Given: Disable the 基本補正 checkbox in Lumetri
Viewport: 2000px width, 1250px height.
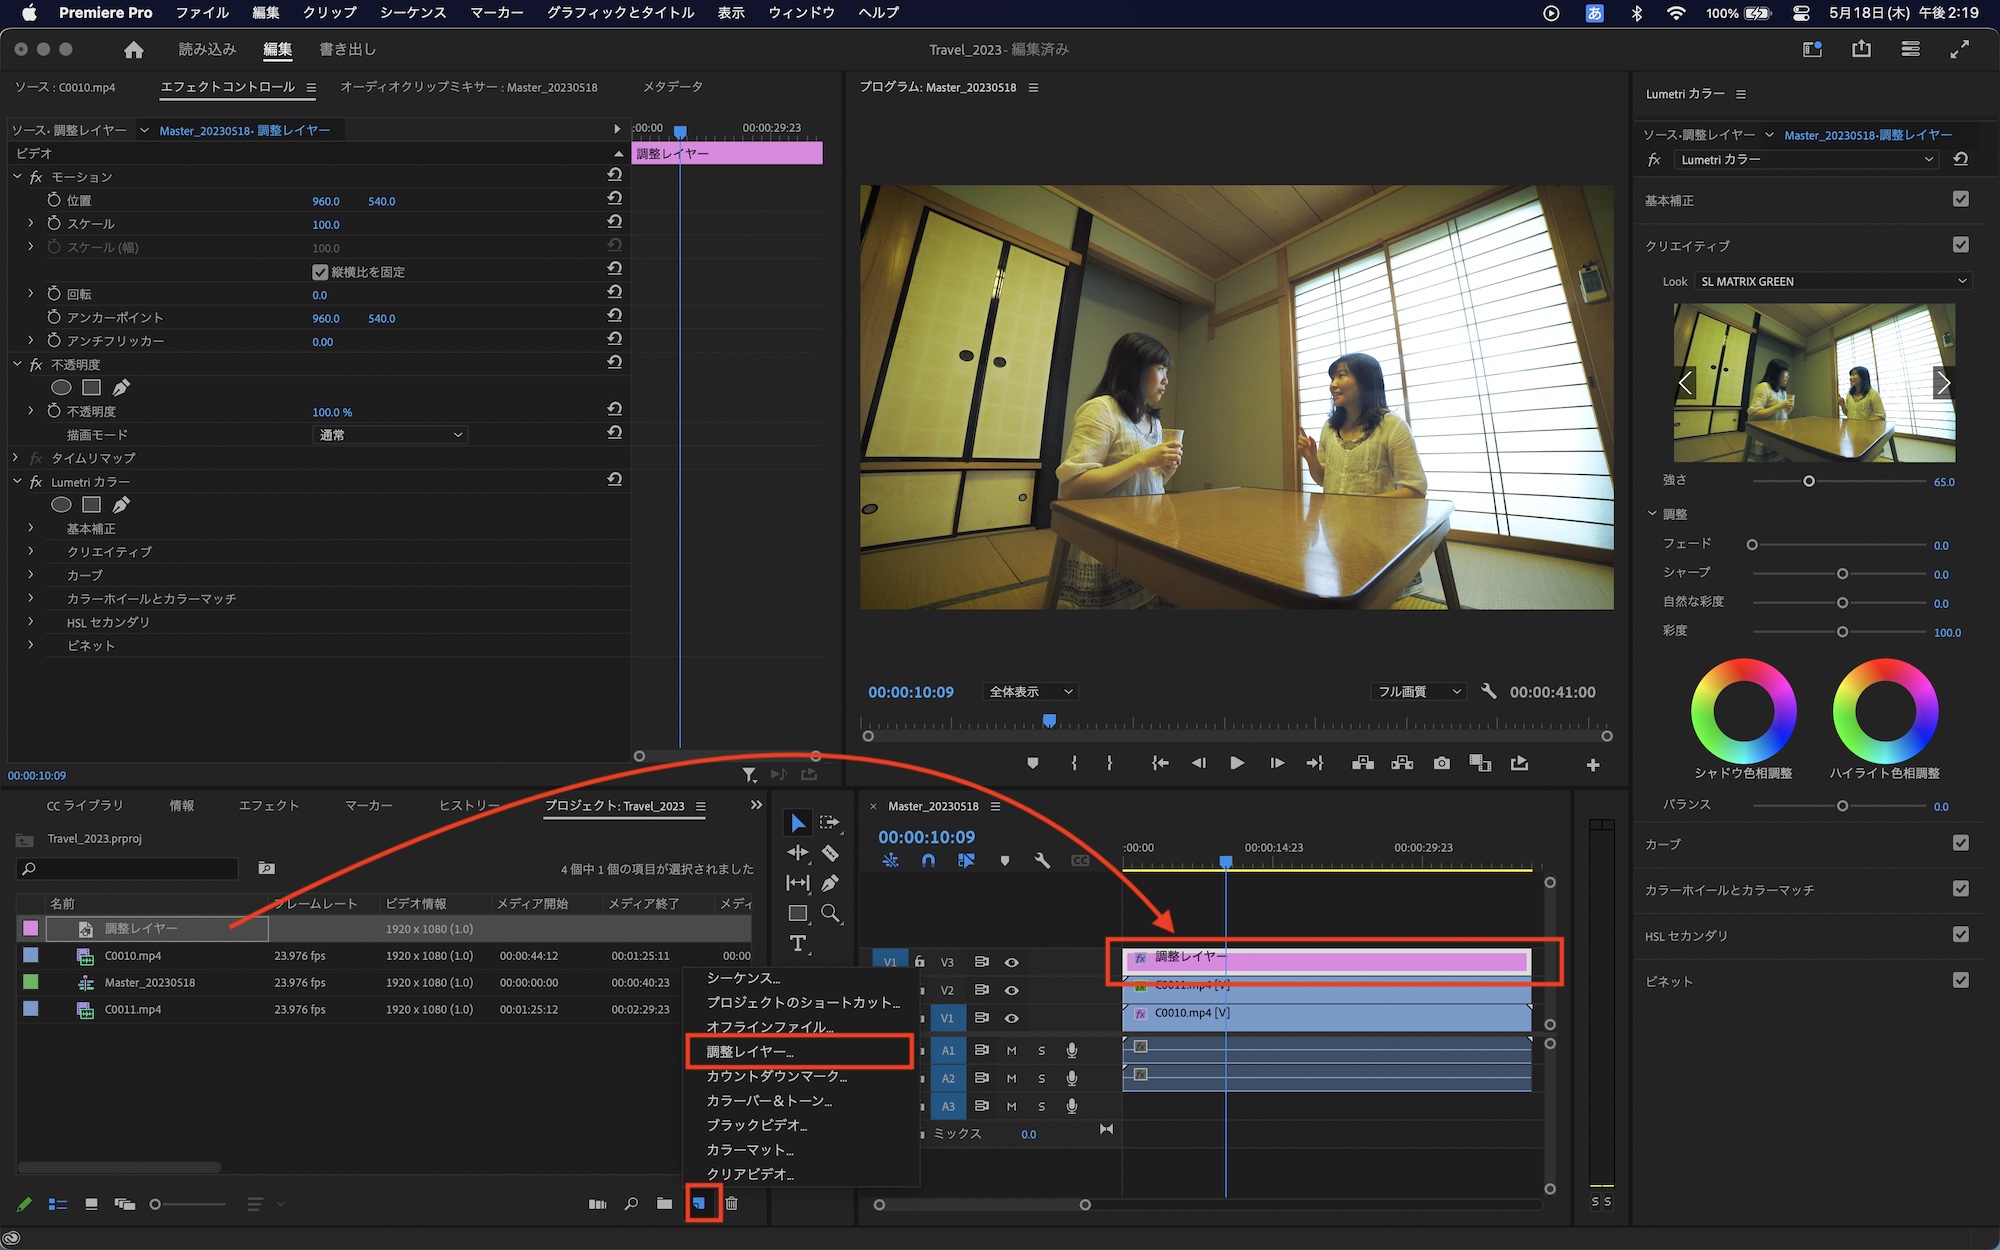Looking at the screenshot, I should (1960, 199).
